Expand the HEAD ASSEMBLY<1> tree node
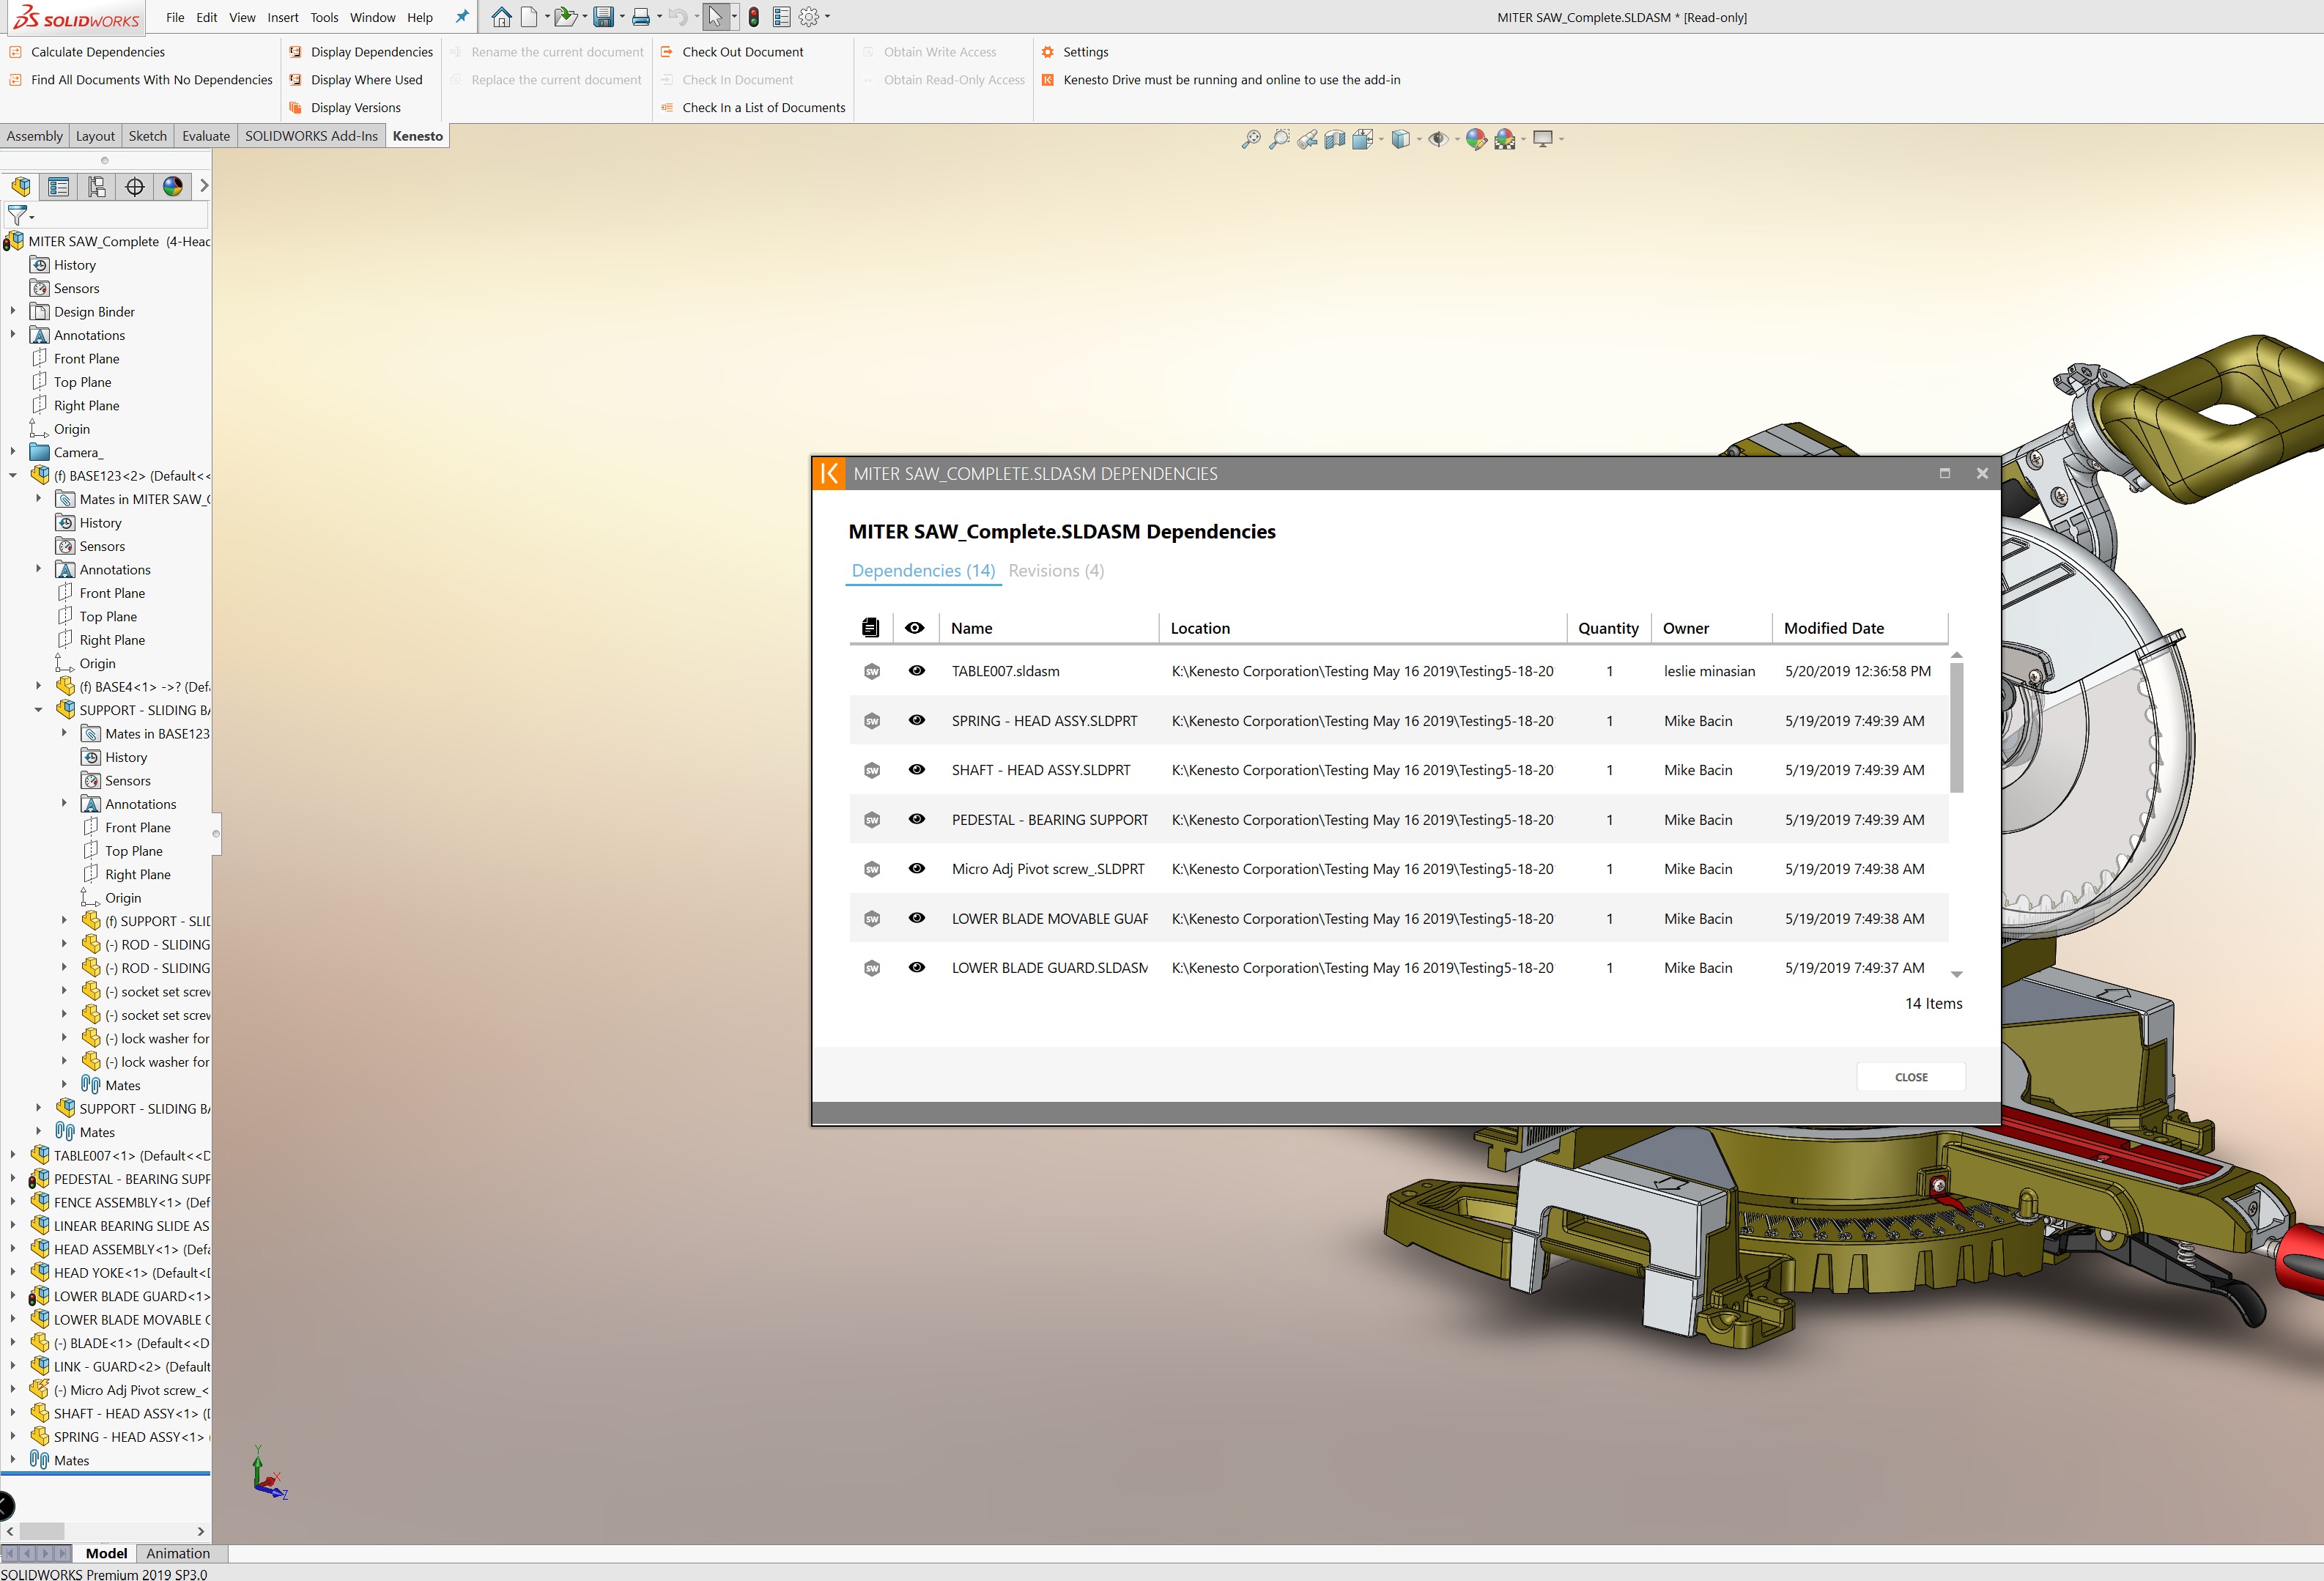This screenshot has width=2324, height=1581. [x=13, y=1249]
